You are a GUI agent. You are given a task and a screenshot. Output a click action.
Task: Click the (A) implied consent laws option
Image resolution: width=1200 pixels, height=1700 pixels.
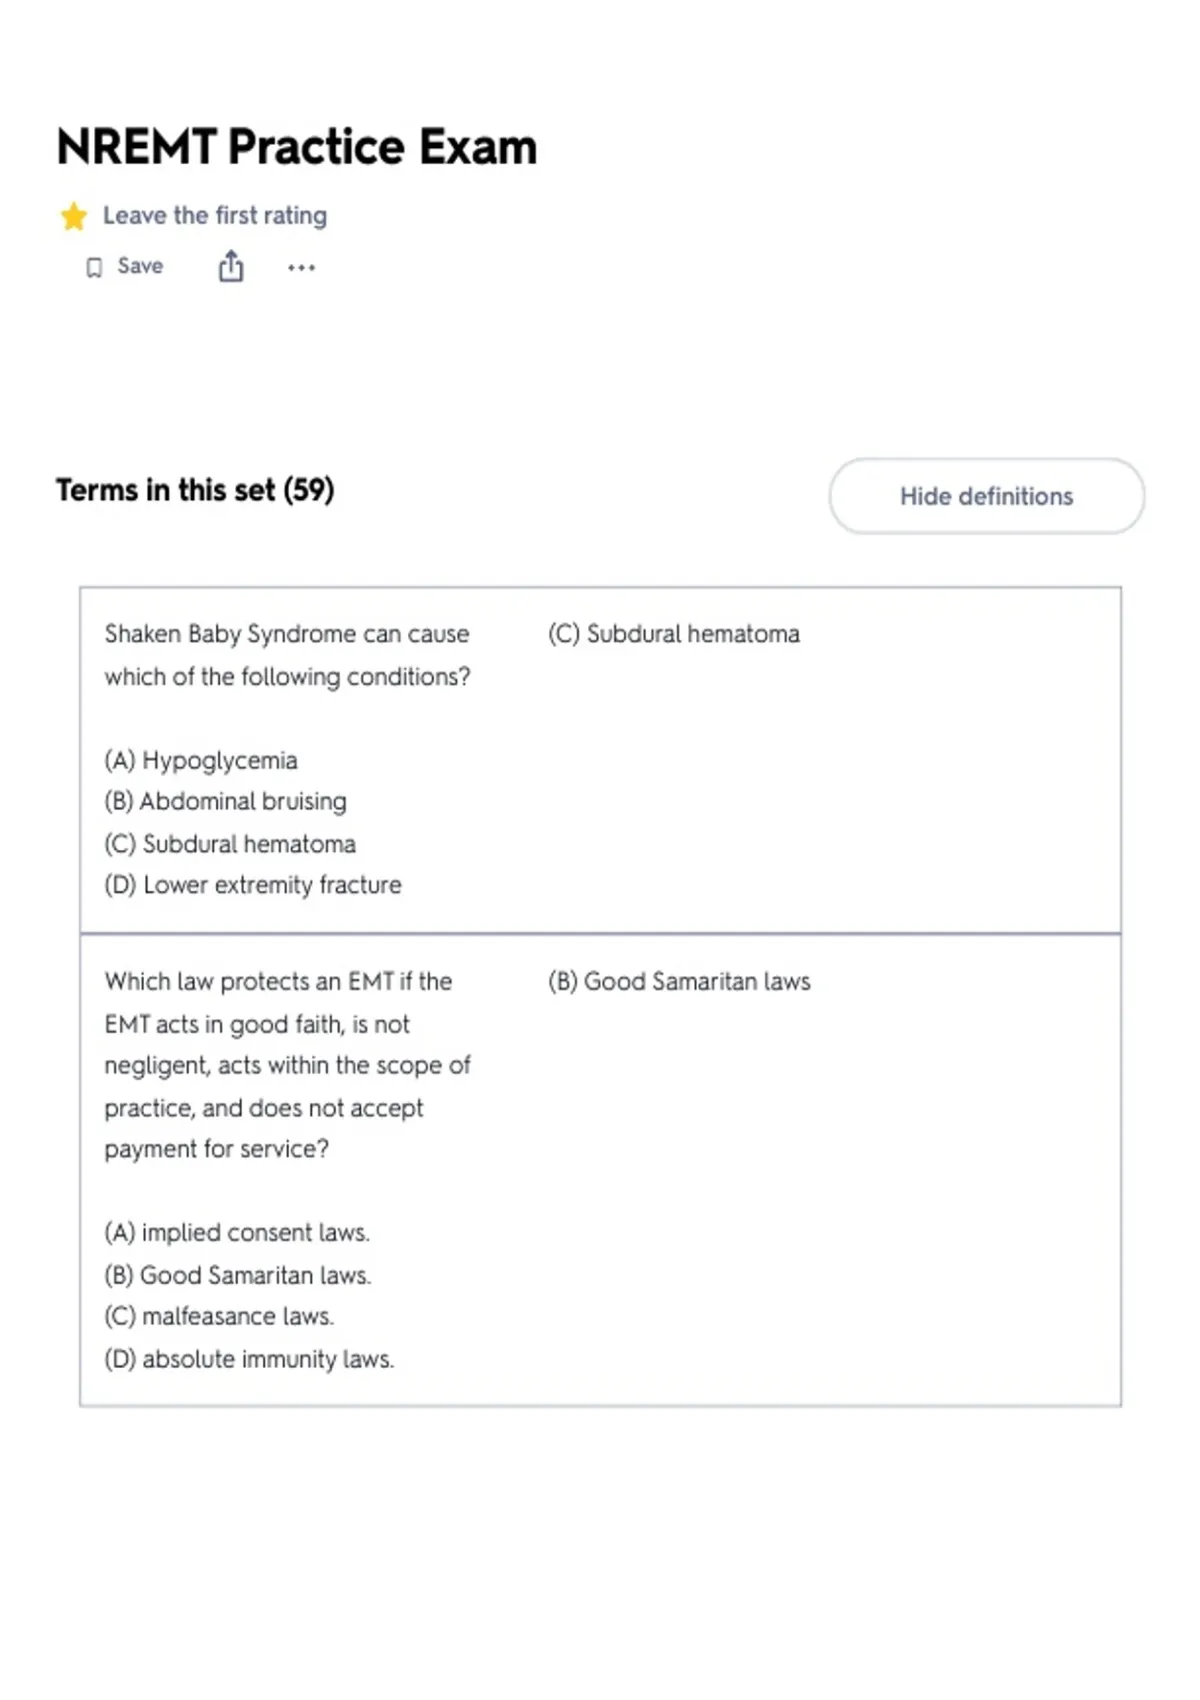click(237, 1233)
